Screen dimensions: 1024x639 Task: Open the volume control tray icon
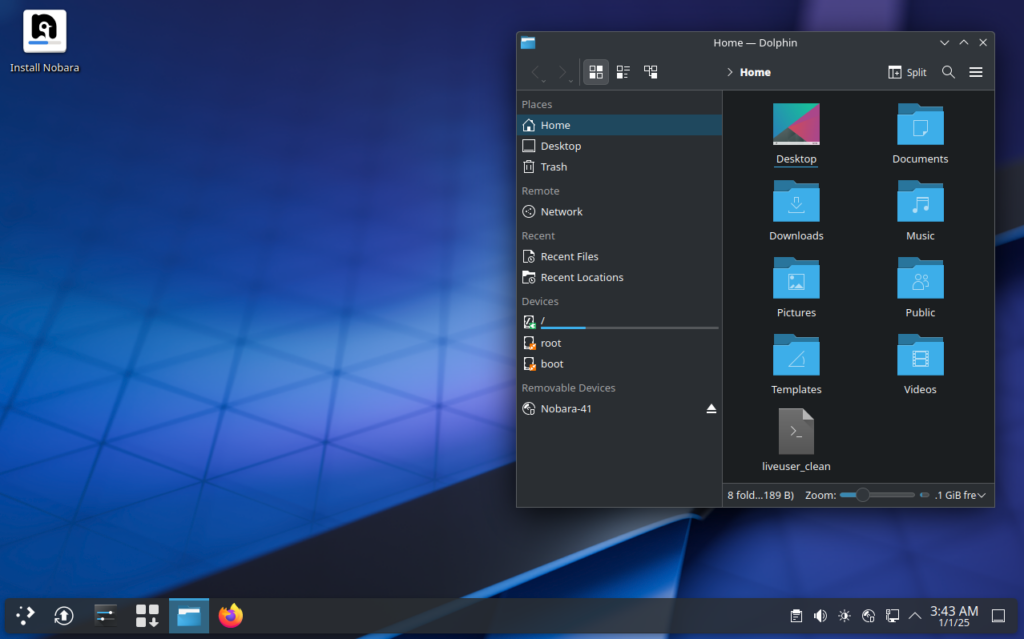tap(820, 615)
